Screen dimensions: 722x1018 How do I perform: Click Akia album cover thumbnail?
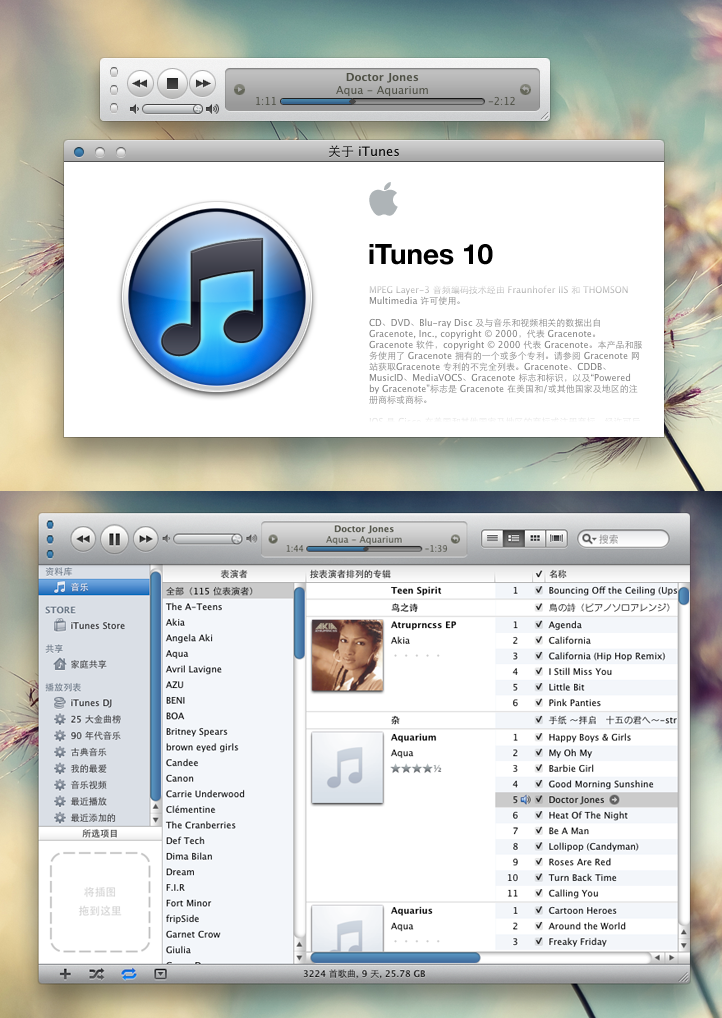coord(347,655)
